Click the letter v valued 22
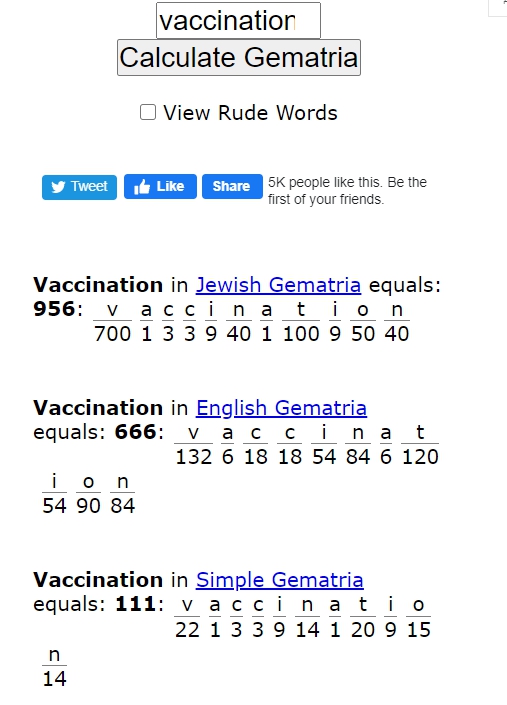The image size is (507, 705). [187, 605]
